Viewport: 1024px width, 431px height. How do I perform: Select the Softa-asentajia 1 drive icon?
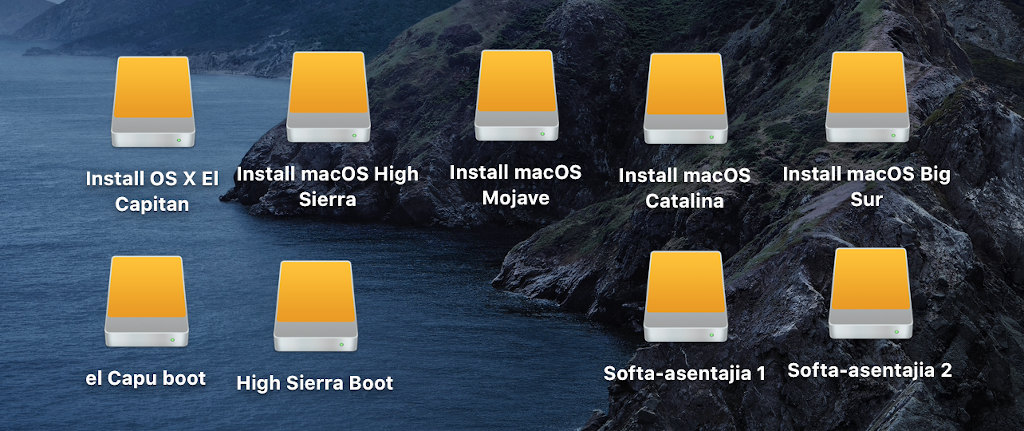click(x=685, y=296)
